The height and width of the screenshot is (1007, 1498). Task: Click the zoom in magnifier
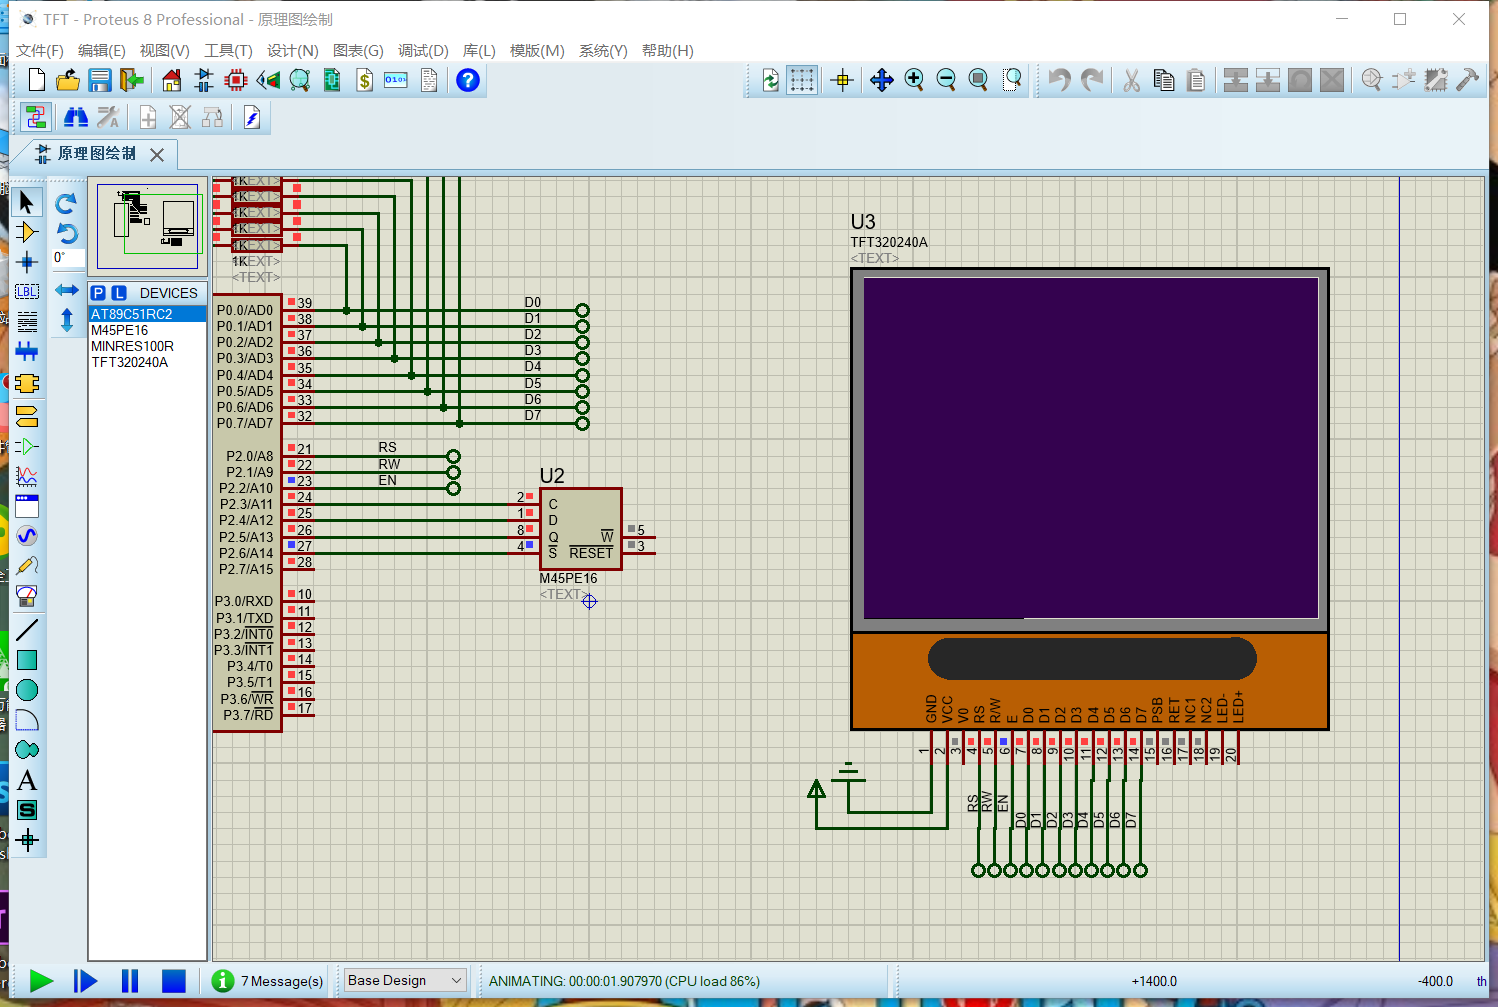914,80
